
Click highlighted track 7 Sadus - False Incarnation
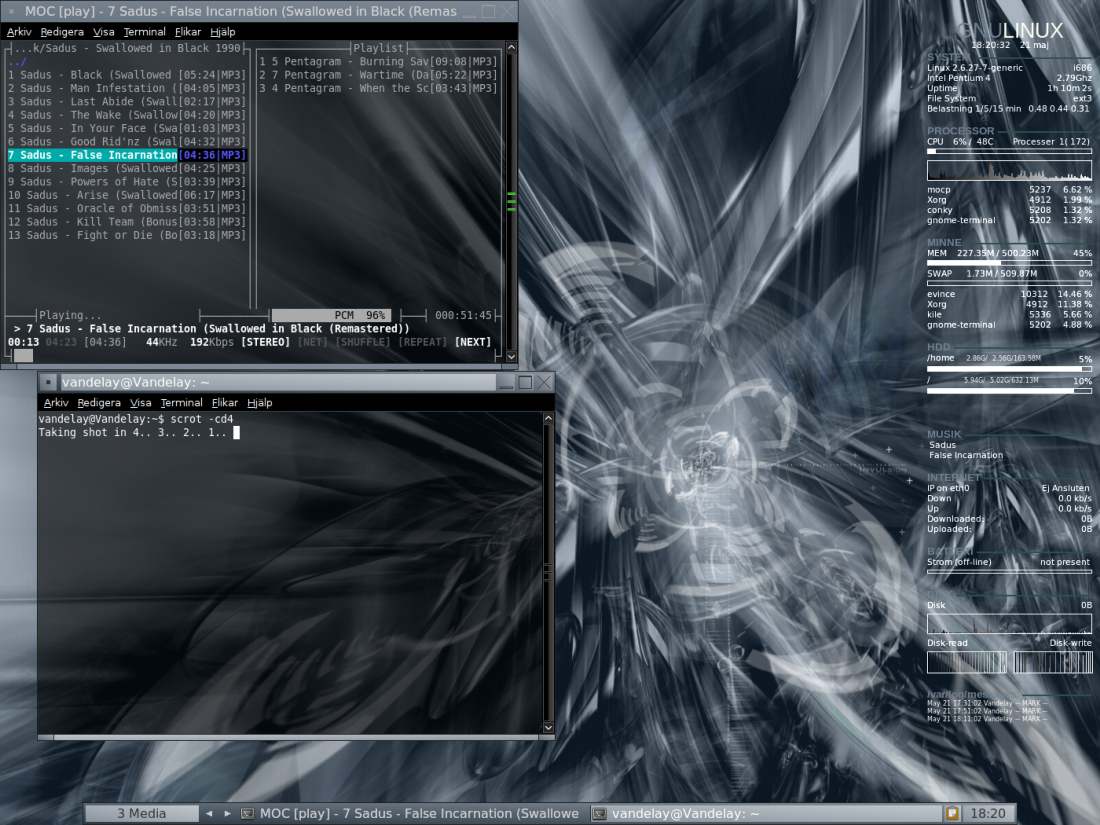(x=127, y=154)
